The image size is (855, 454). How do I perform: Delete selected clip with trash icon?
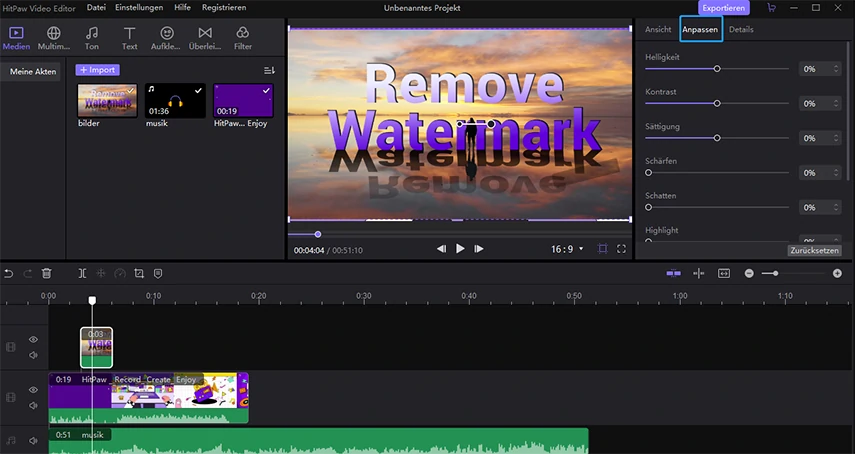tap(46, 274)
